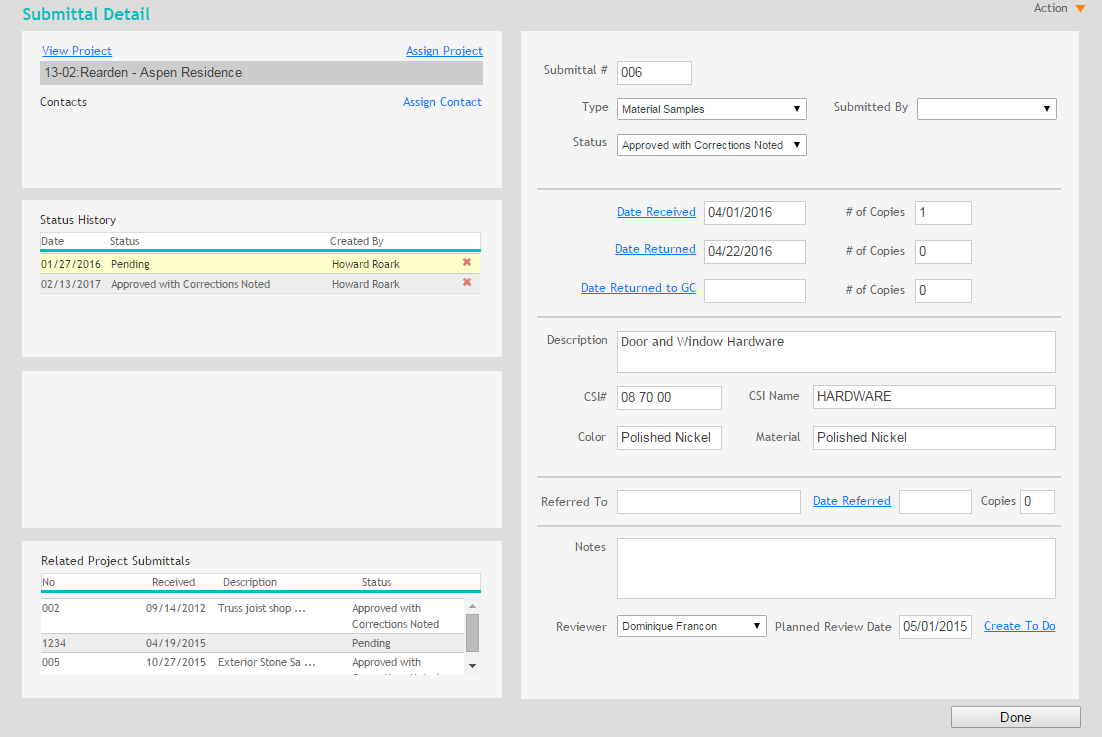Screen dimensions: 1102x737
Task: Click the Referred To field
Action: (708, 502)
